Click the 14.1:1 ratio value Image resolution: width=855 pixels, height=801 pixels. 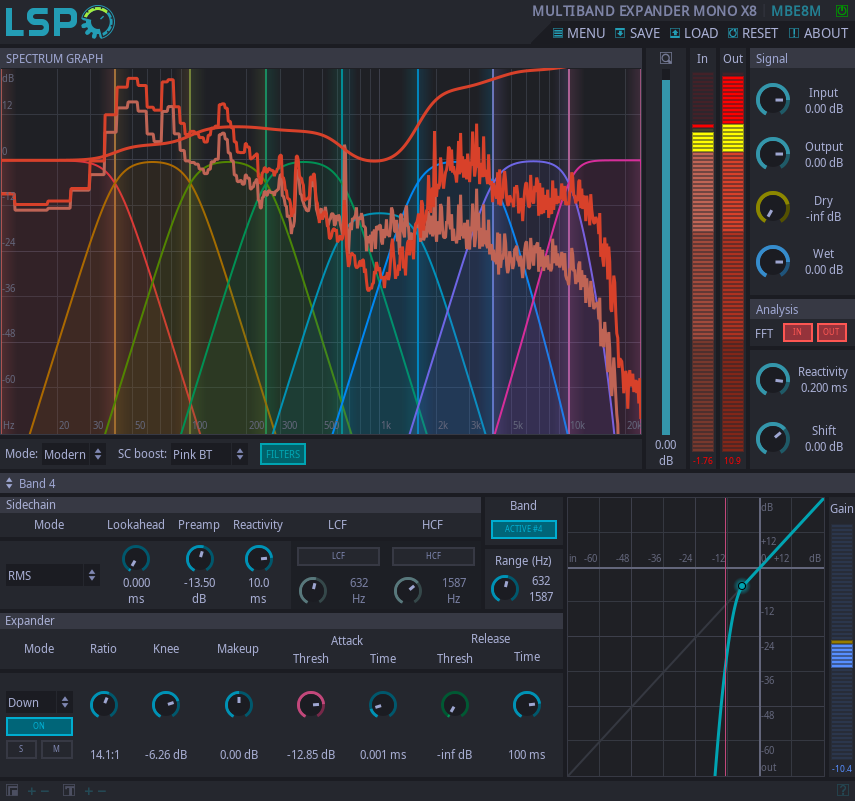coord(105,755)
